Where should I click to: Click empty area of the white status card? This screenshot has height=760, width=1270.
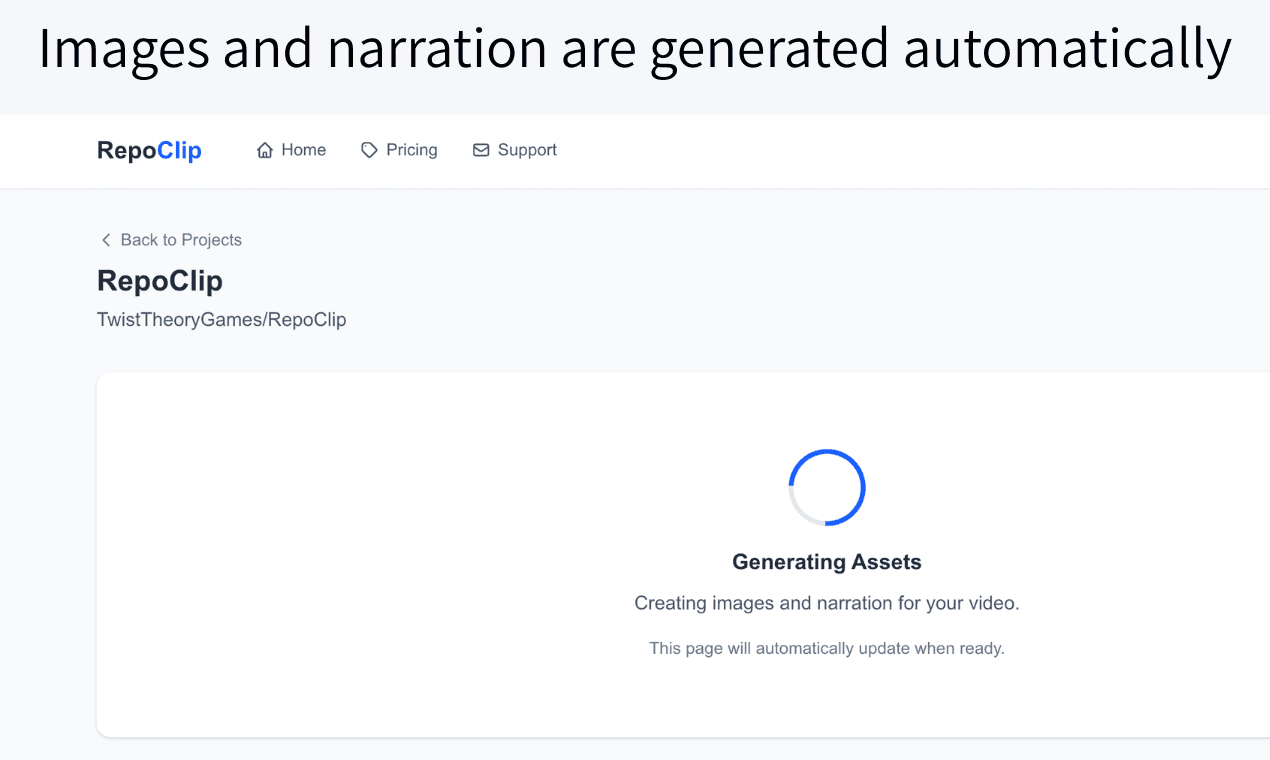[350, 550]
